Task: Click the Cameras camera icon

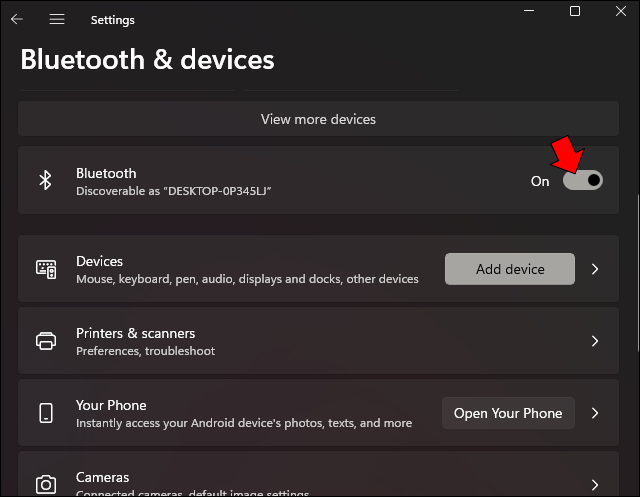Action: click(x=46, y=484)
